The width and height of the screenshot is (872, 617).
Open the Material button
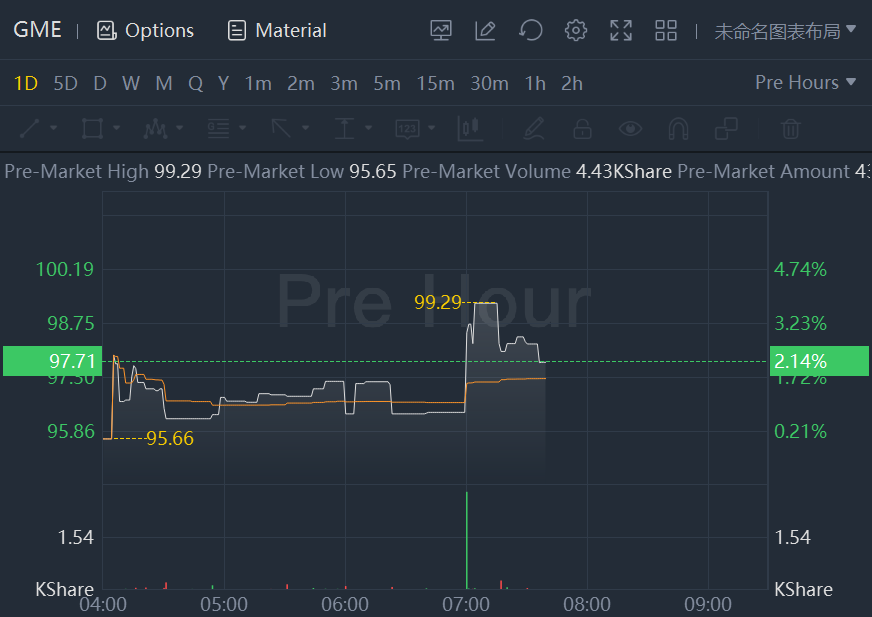pos(277,30)
